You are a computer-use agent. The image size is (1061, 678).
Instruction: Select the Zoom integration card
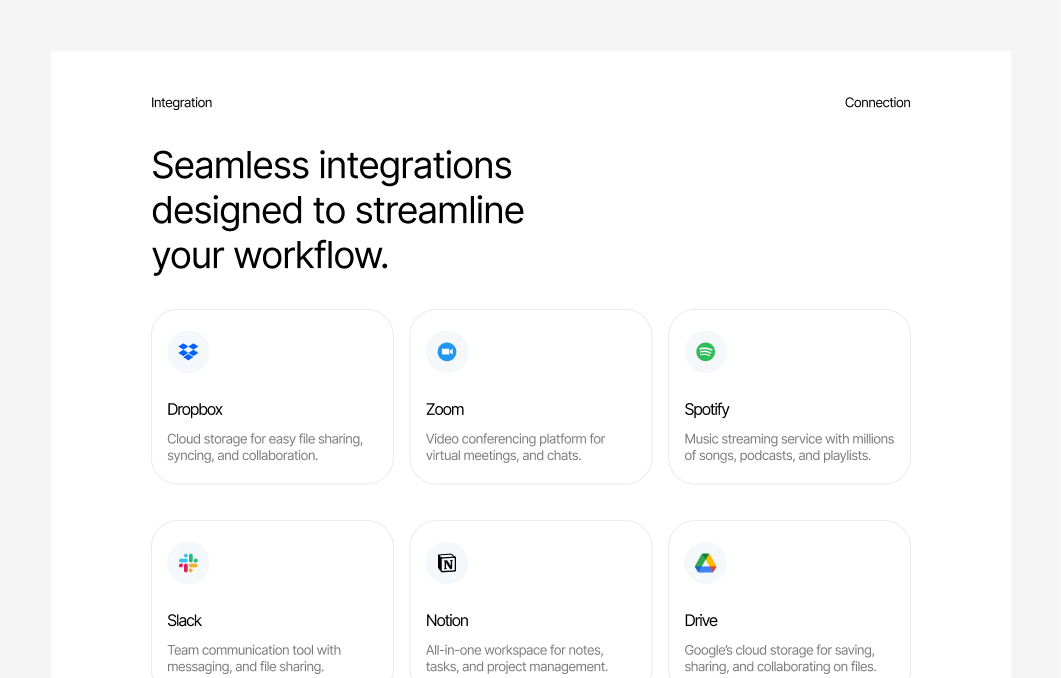[530, 396]
